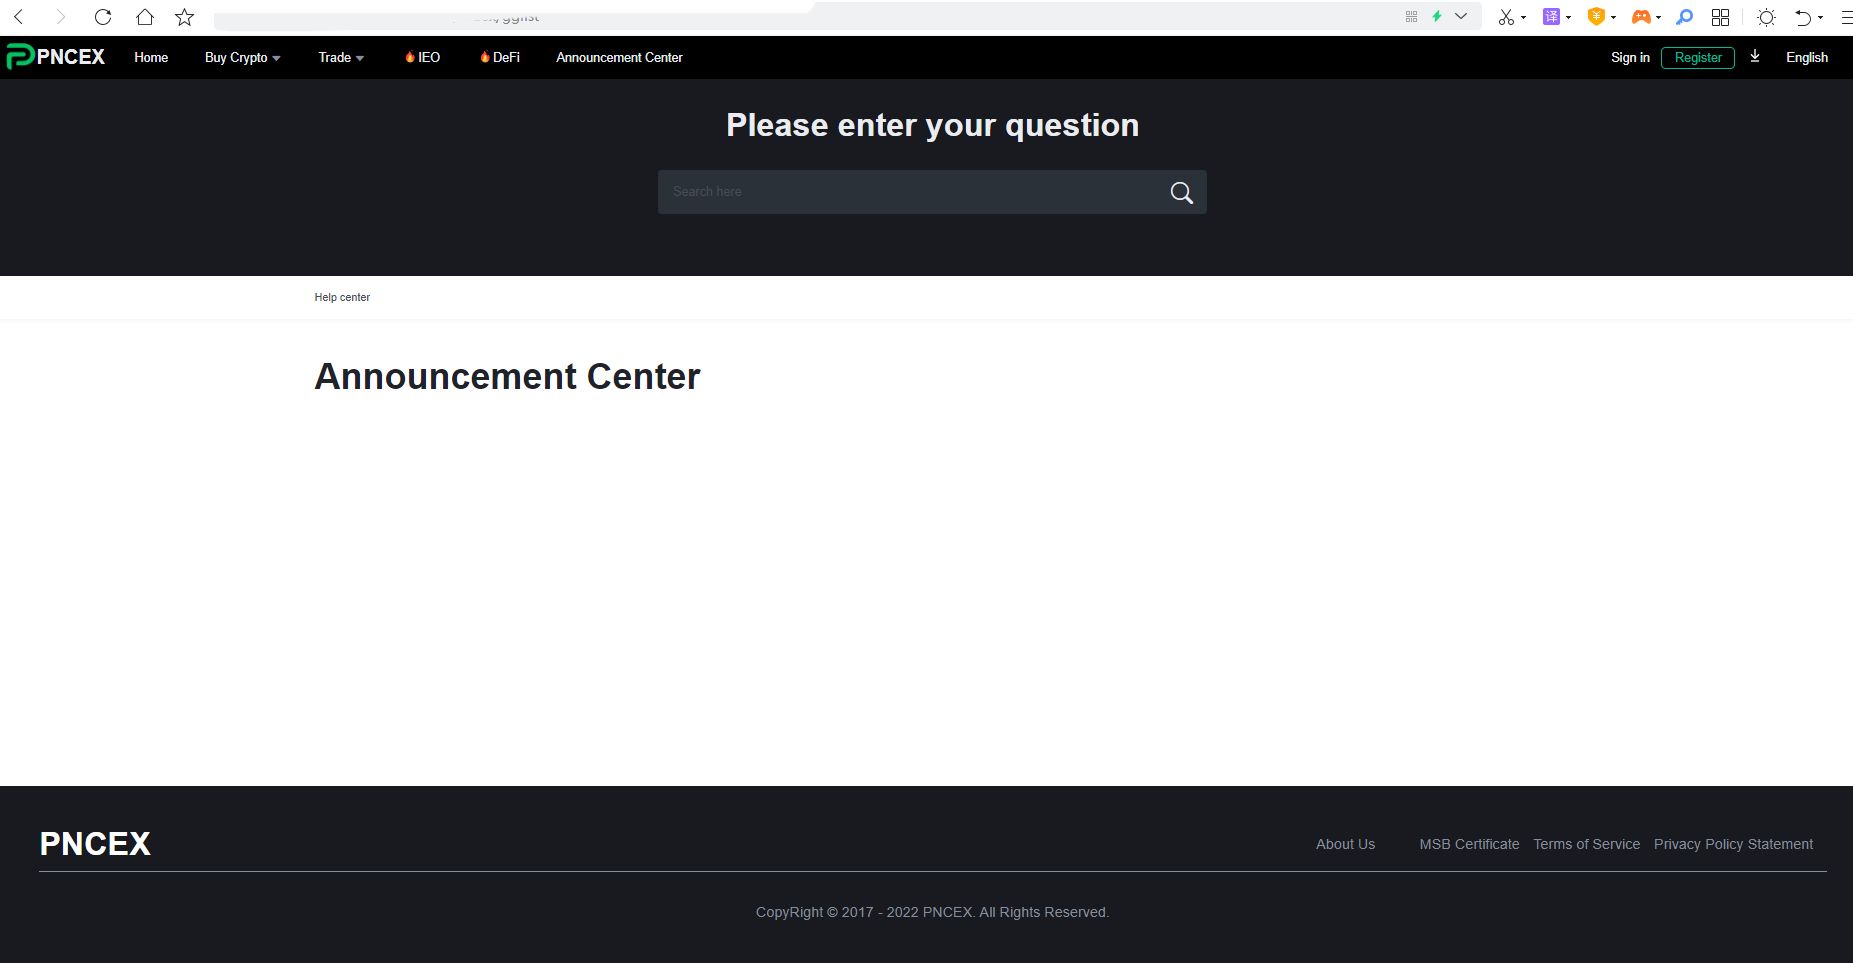Click the blue key password icon
This screenshot has width=1853, height=963.
[x=1684, y=17]
